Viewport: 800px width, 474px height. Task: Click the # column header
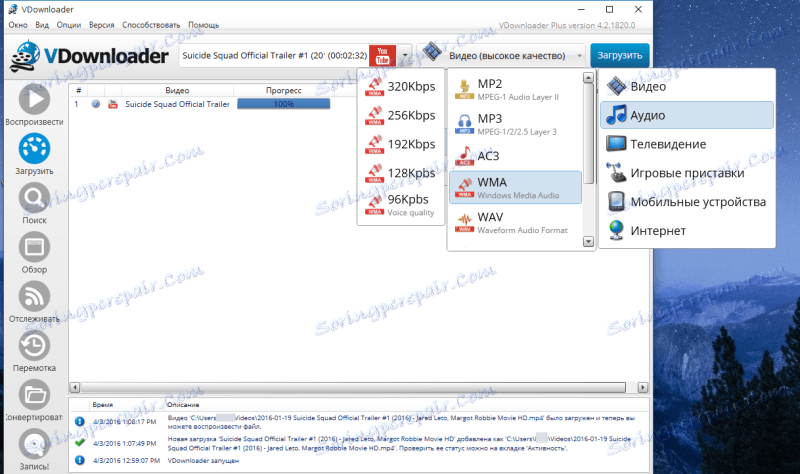coord(79,90)
